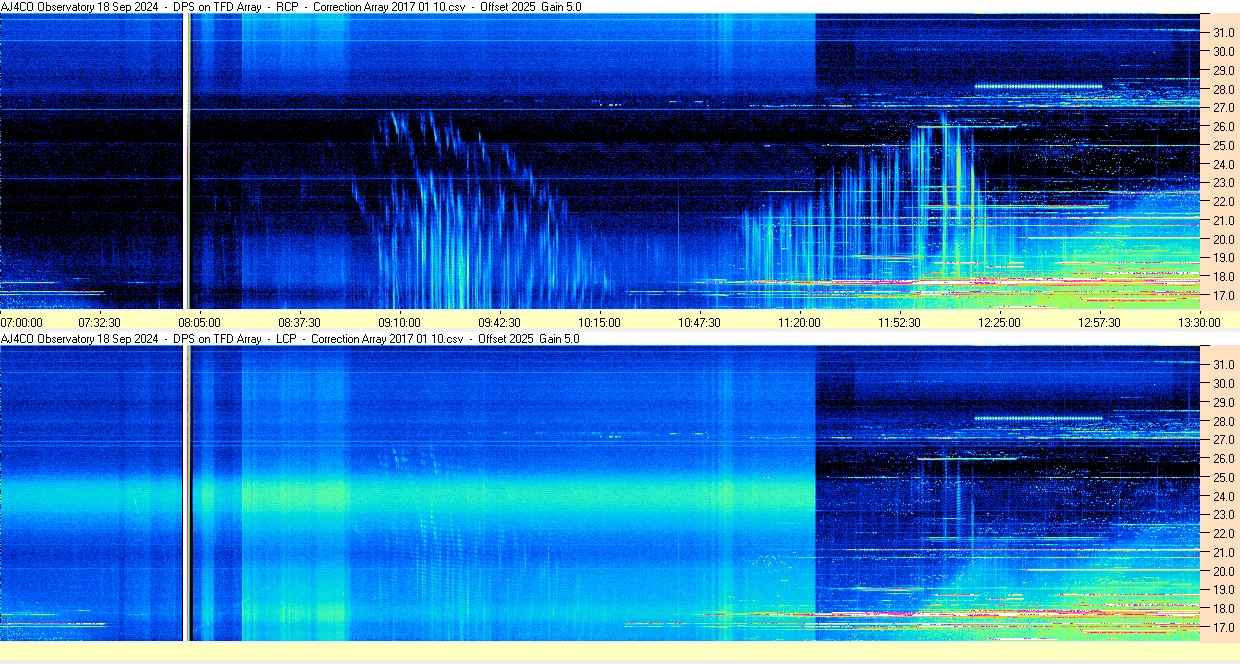1240x664 pixels.
Task: Click the 22.0 frequency label in LCP panel
Action: 1223,534
